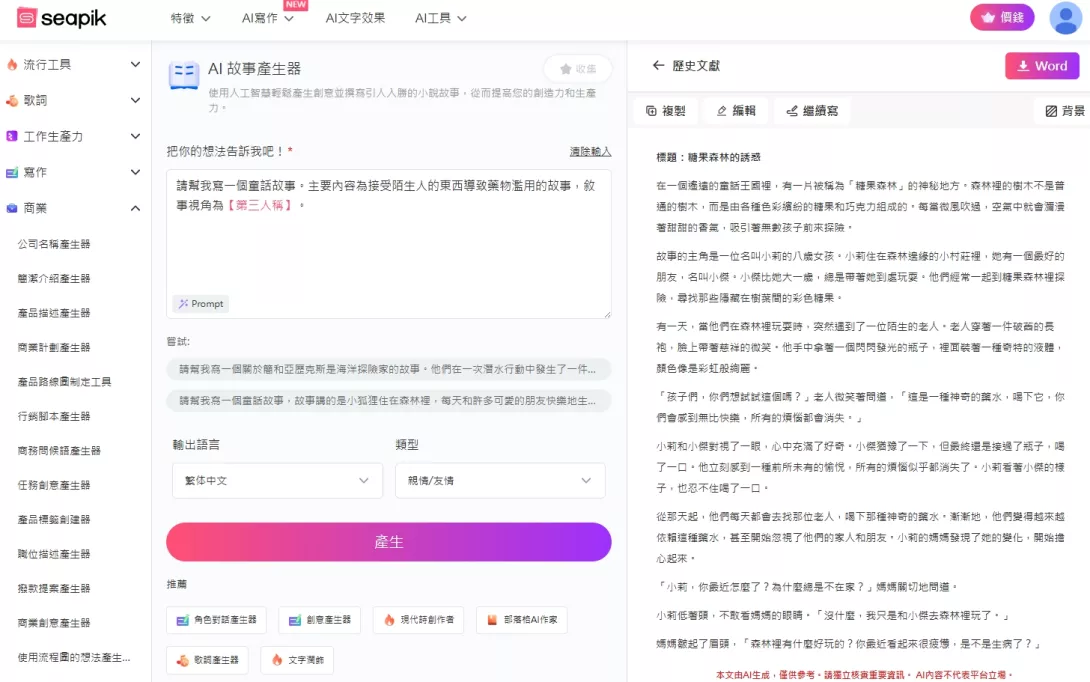
Task: Open the 輸出語言 繁體中文 dropdown
Action: (277, 481)
